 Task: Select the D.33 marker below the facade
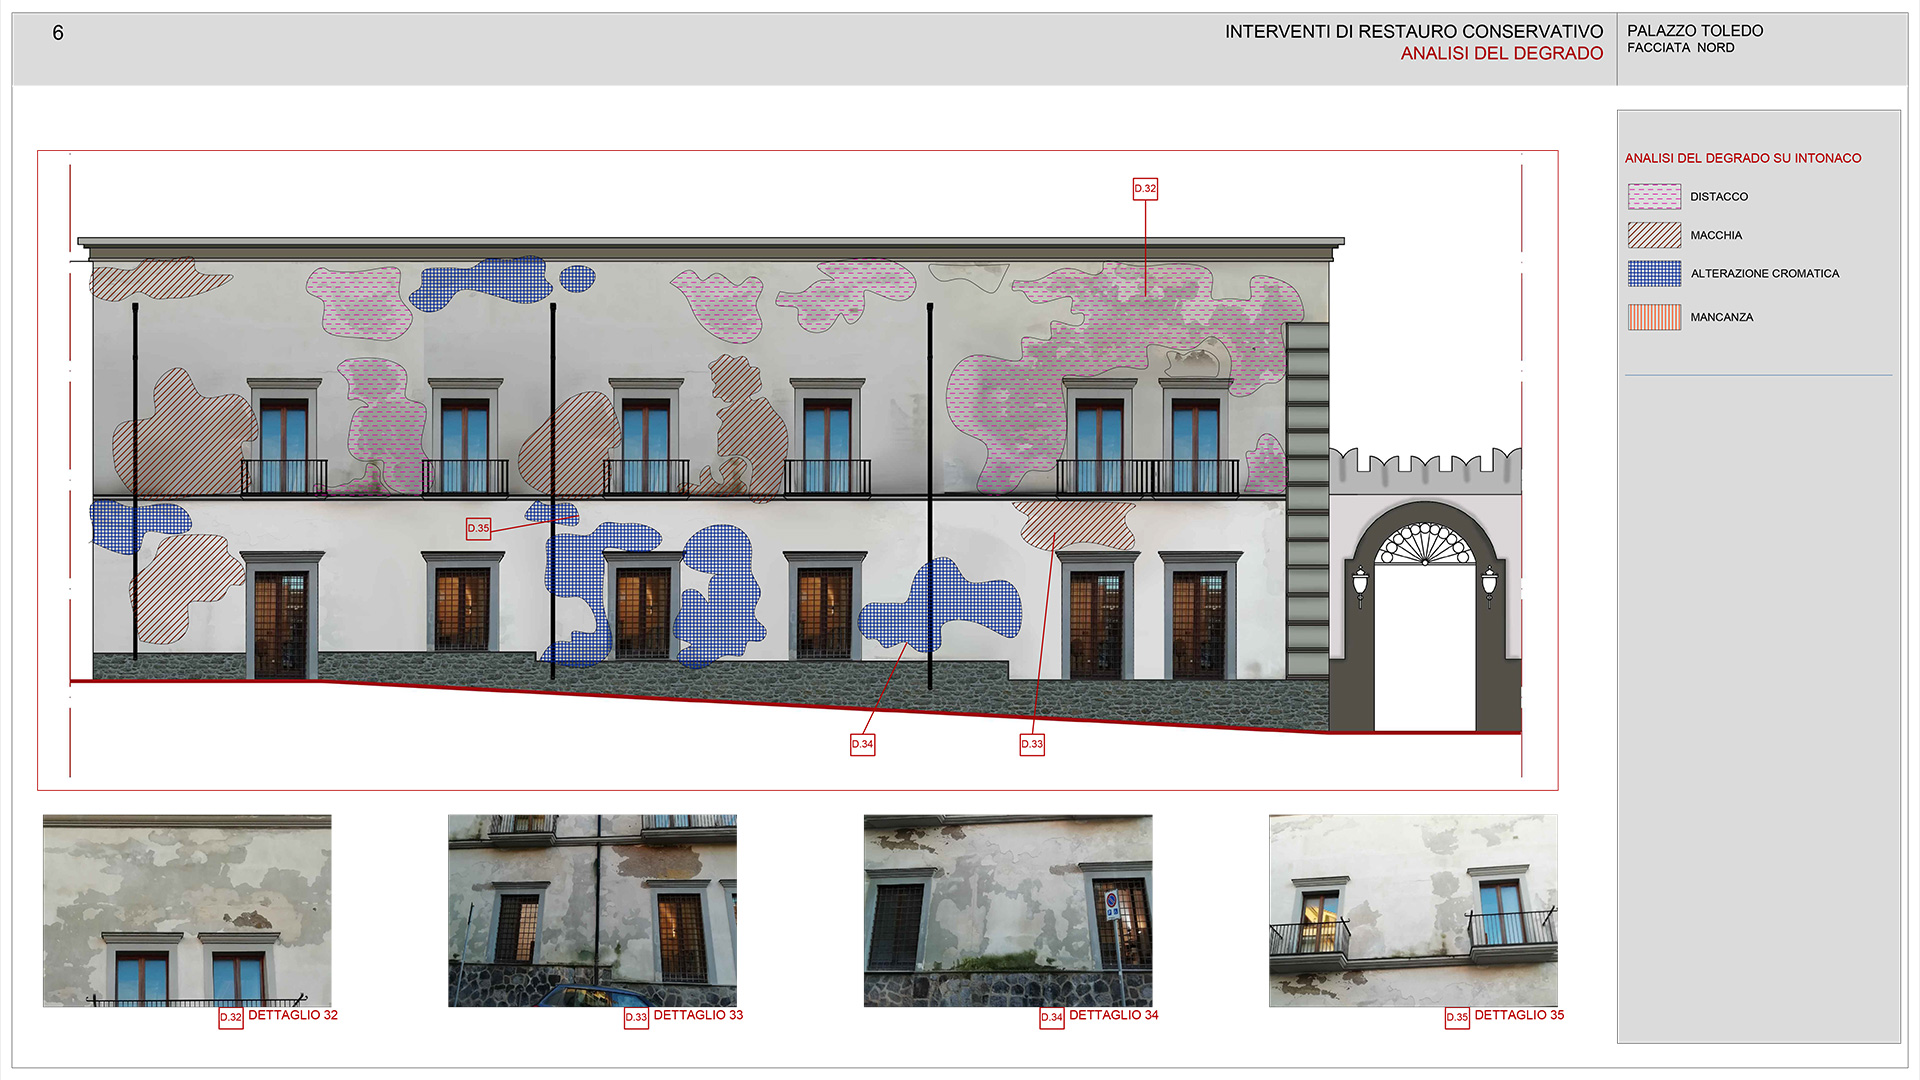(x=1032, y=744)
